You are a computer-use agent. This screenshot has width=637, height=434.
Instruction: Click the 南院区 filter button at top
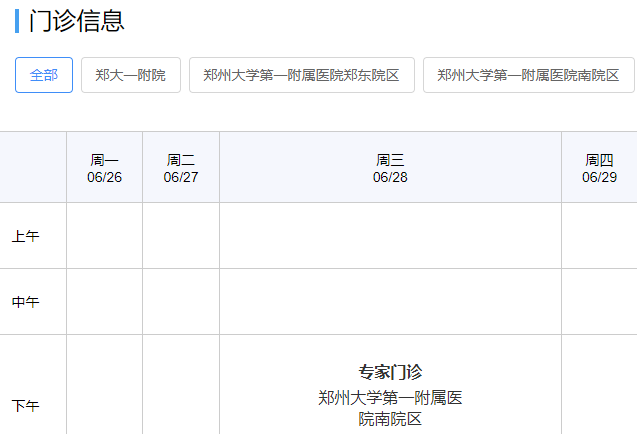pos(528,75)
